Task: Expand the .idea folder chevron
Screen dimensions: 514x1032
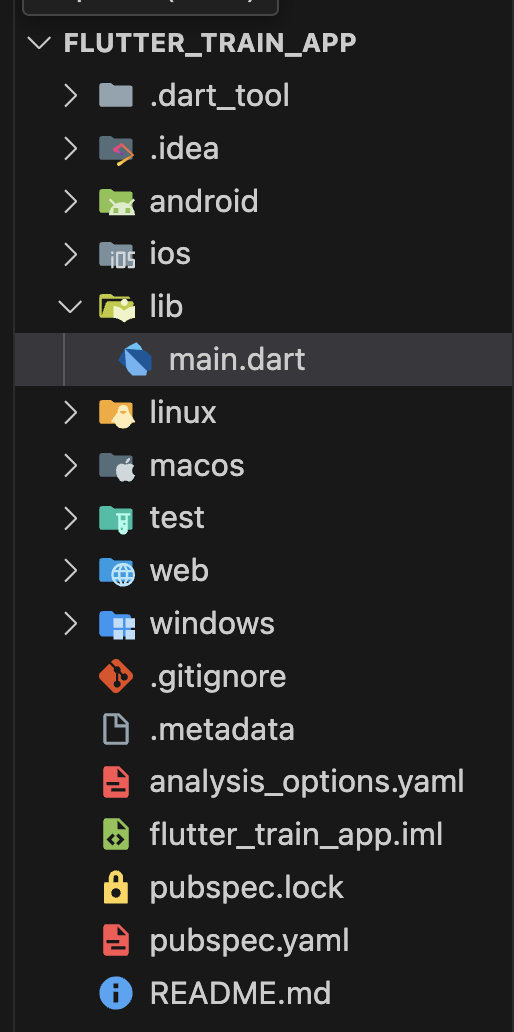Action: [x=70, y=148]
